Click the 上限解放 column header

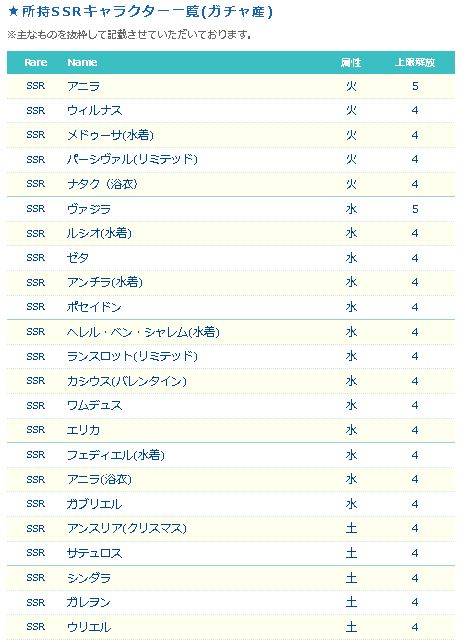tap(415, 63)
